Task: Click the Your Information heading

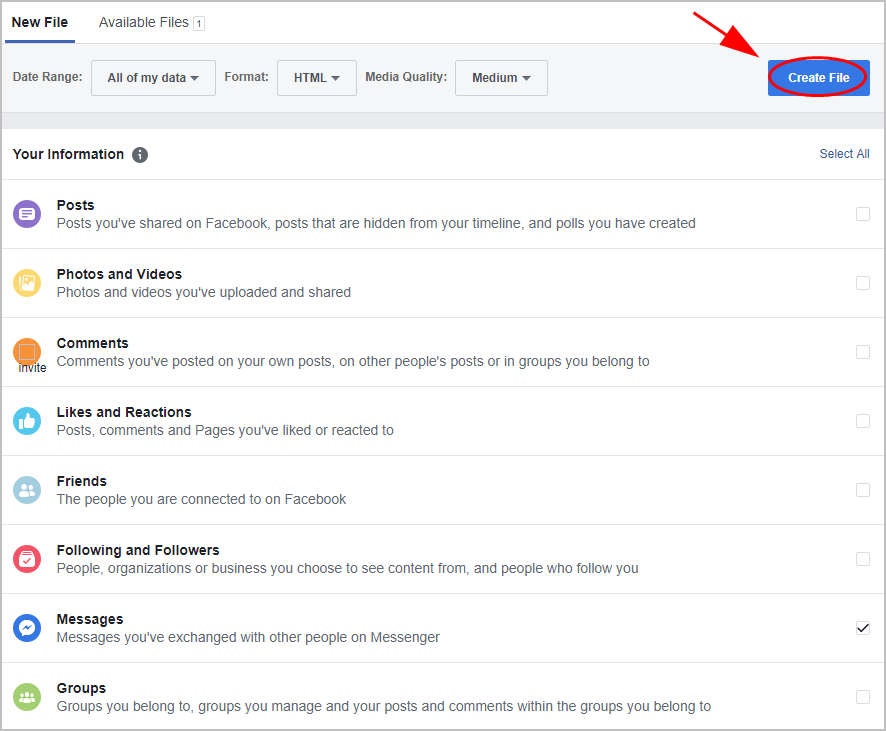Action: point(68,154)
